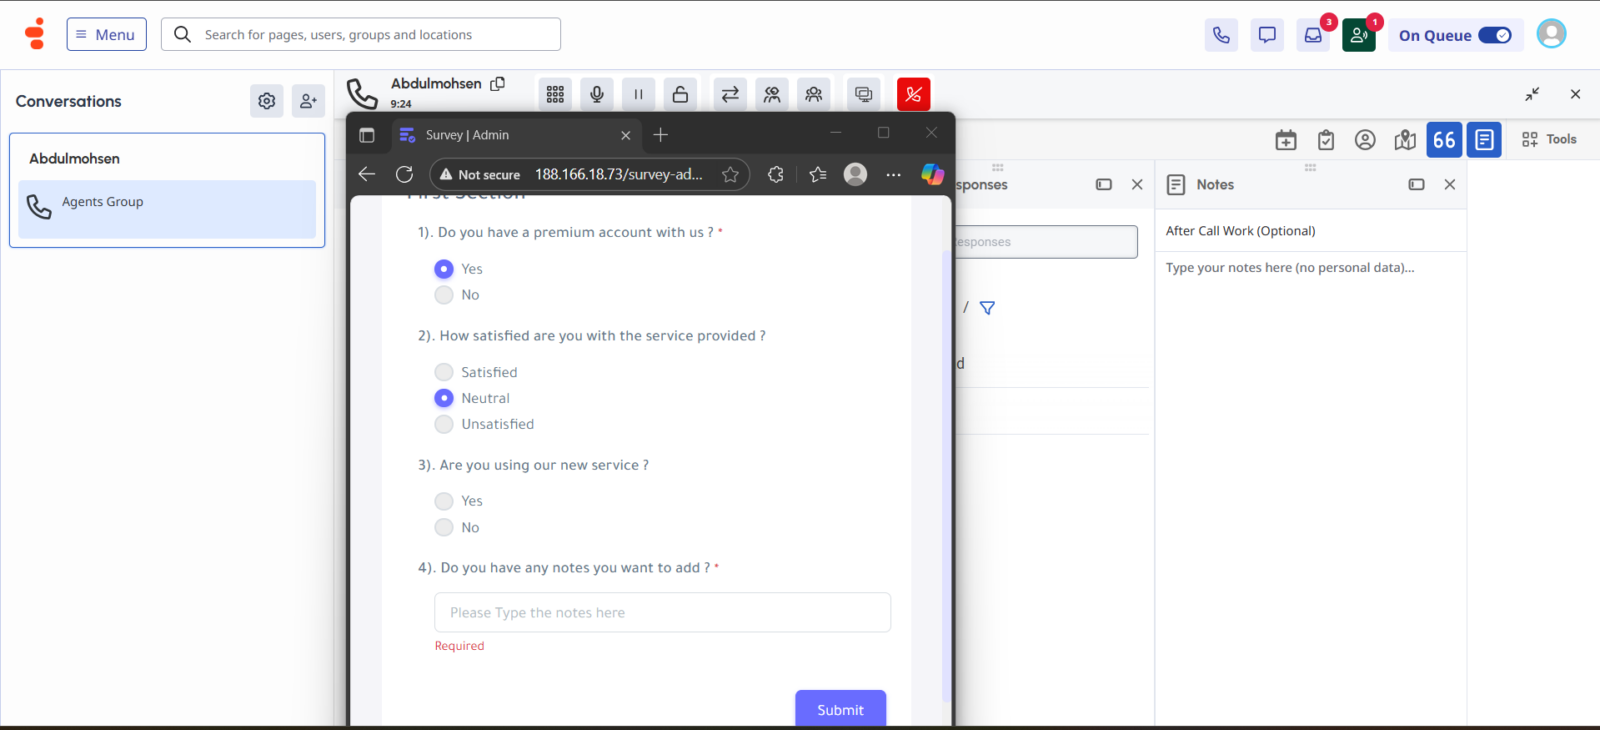Click the transfer call icon
This screenshot has height=730, width=1600.
coord(730,94)
